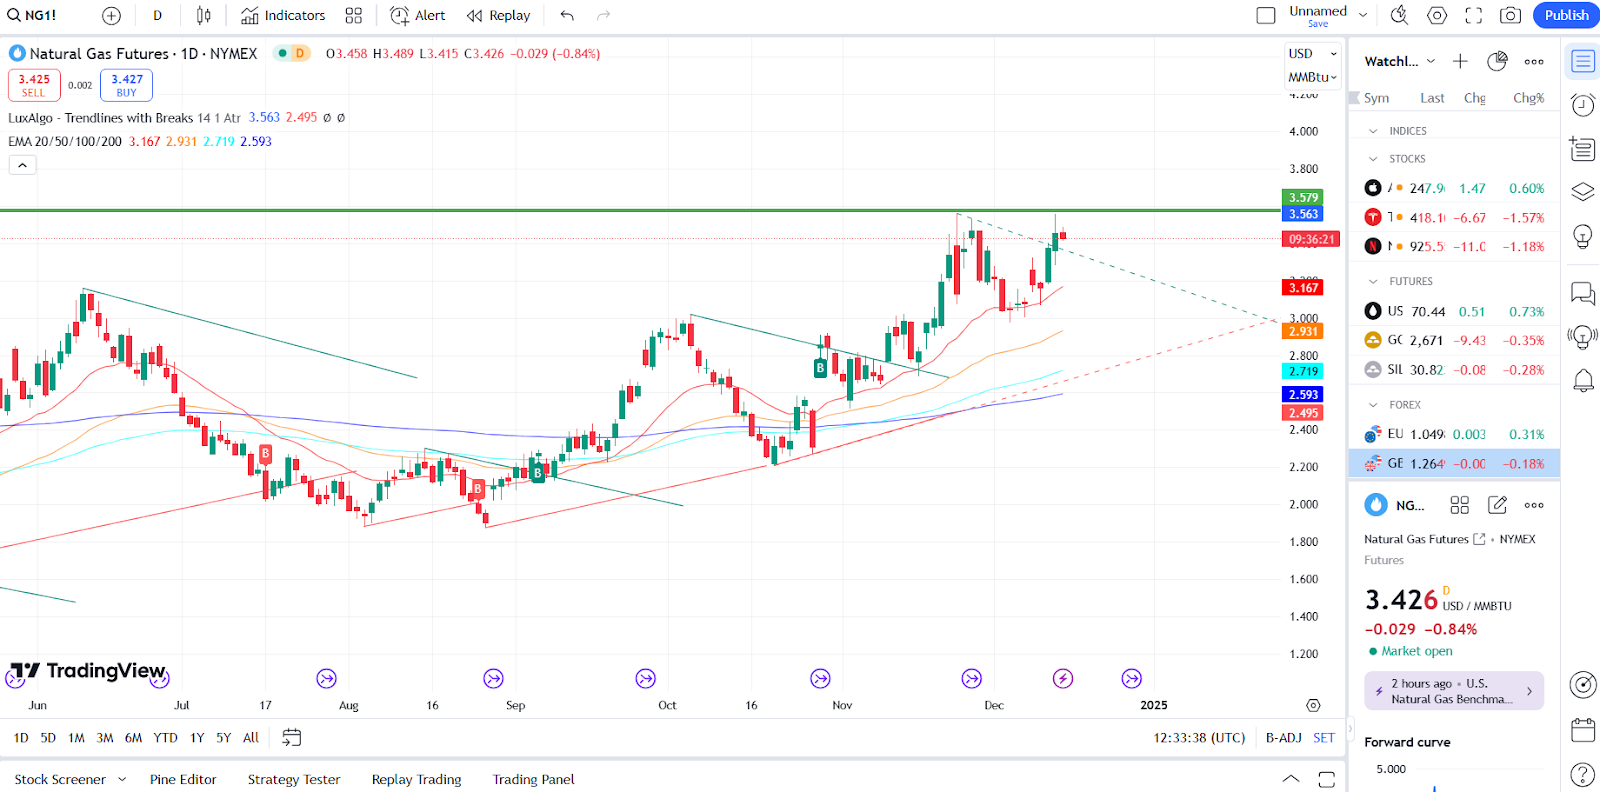Open the USD currency dropdown
This screenshot has height=792, width=1600.
(x=1312, y=53)
